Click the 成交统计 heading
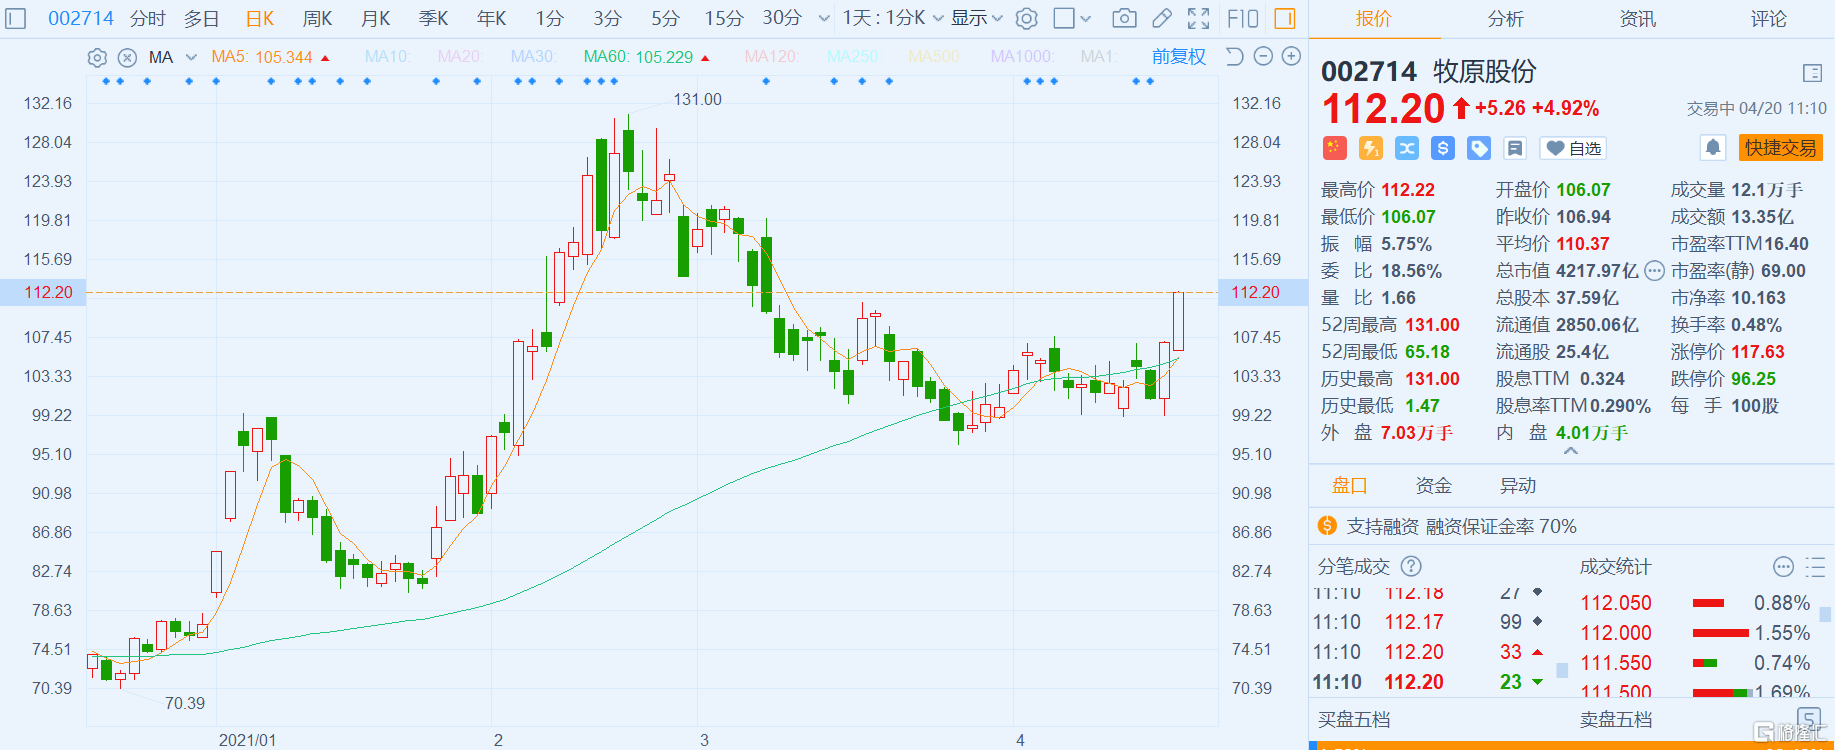Screen dimensions: 1835x750 click(x=1615, y=567)
